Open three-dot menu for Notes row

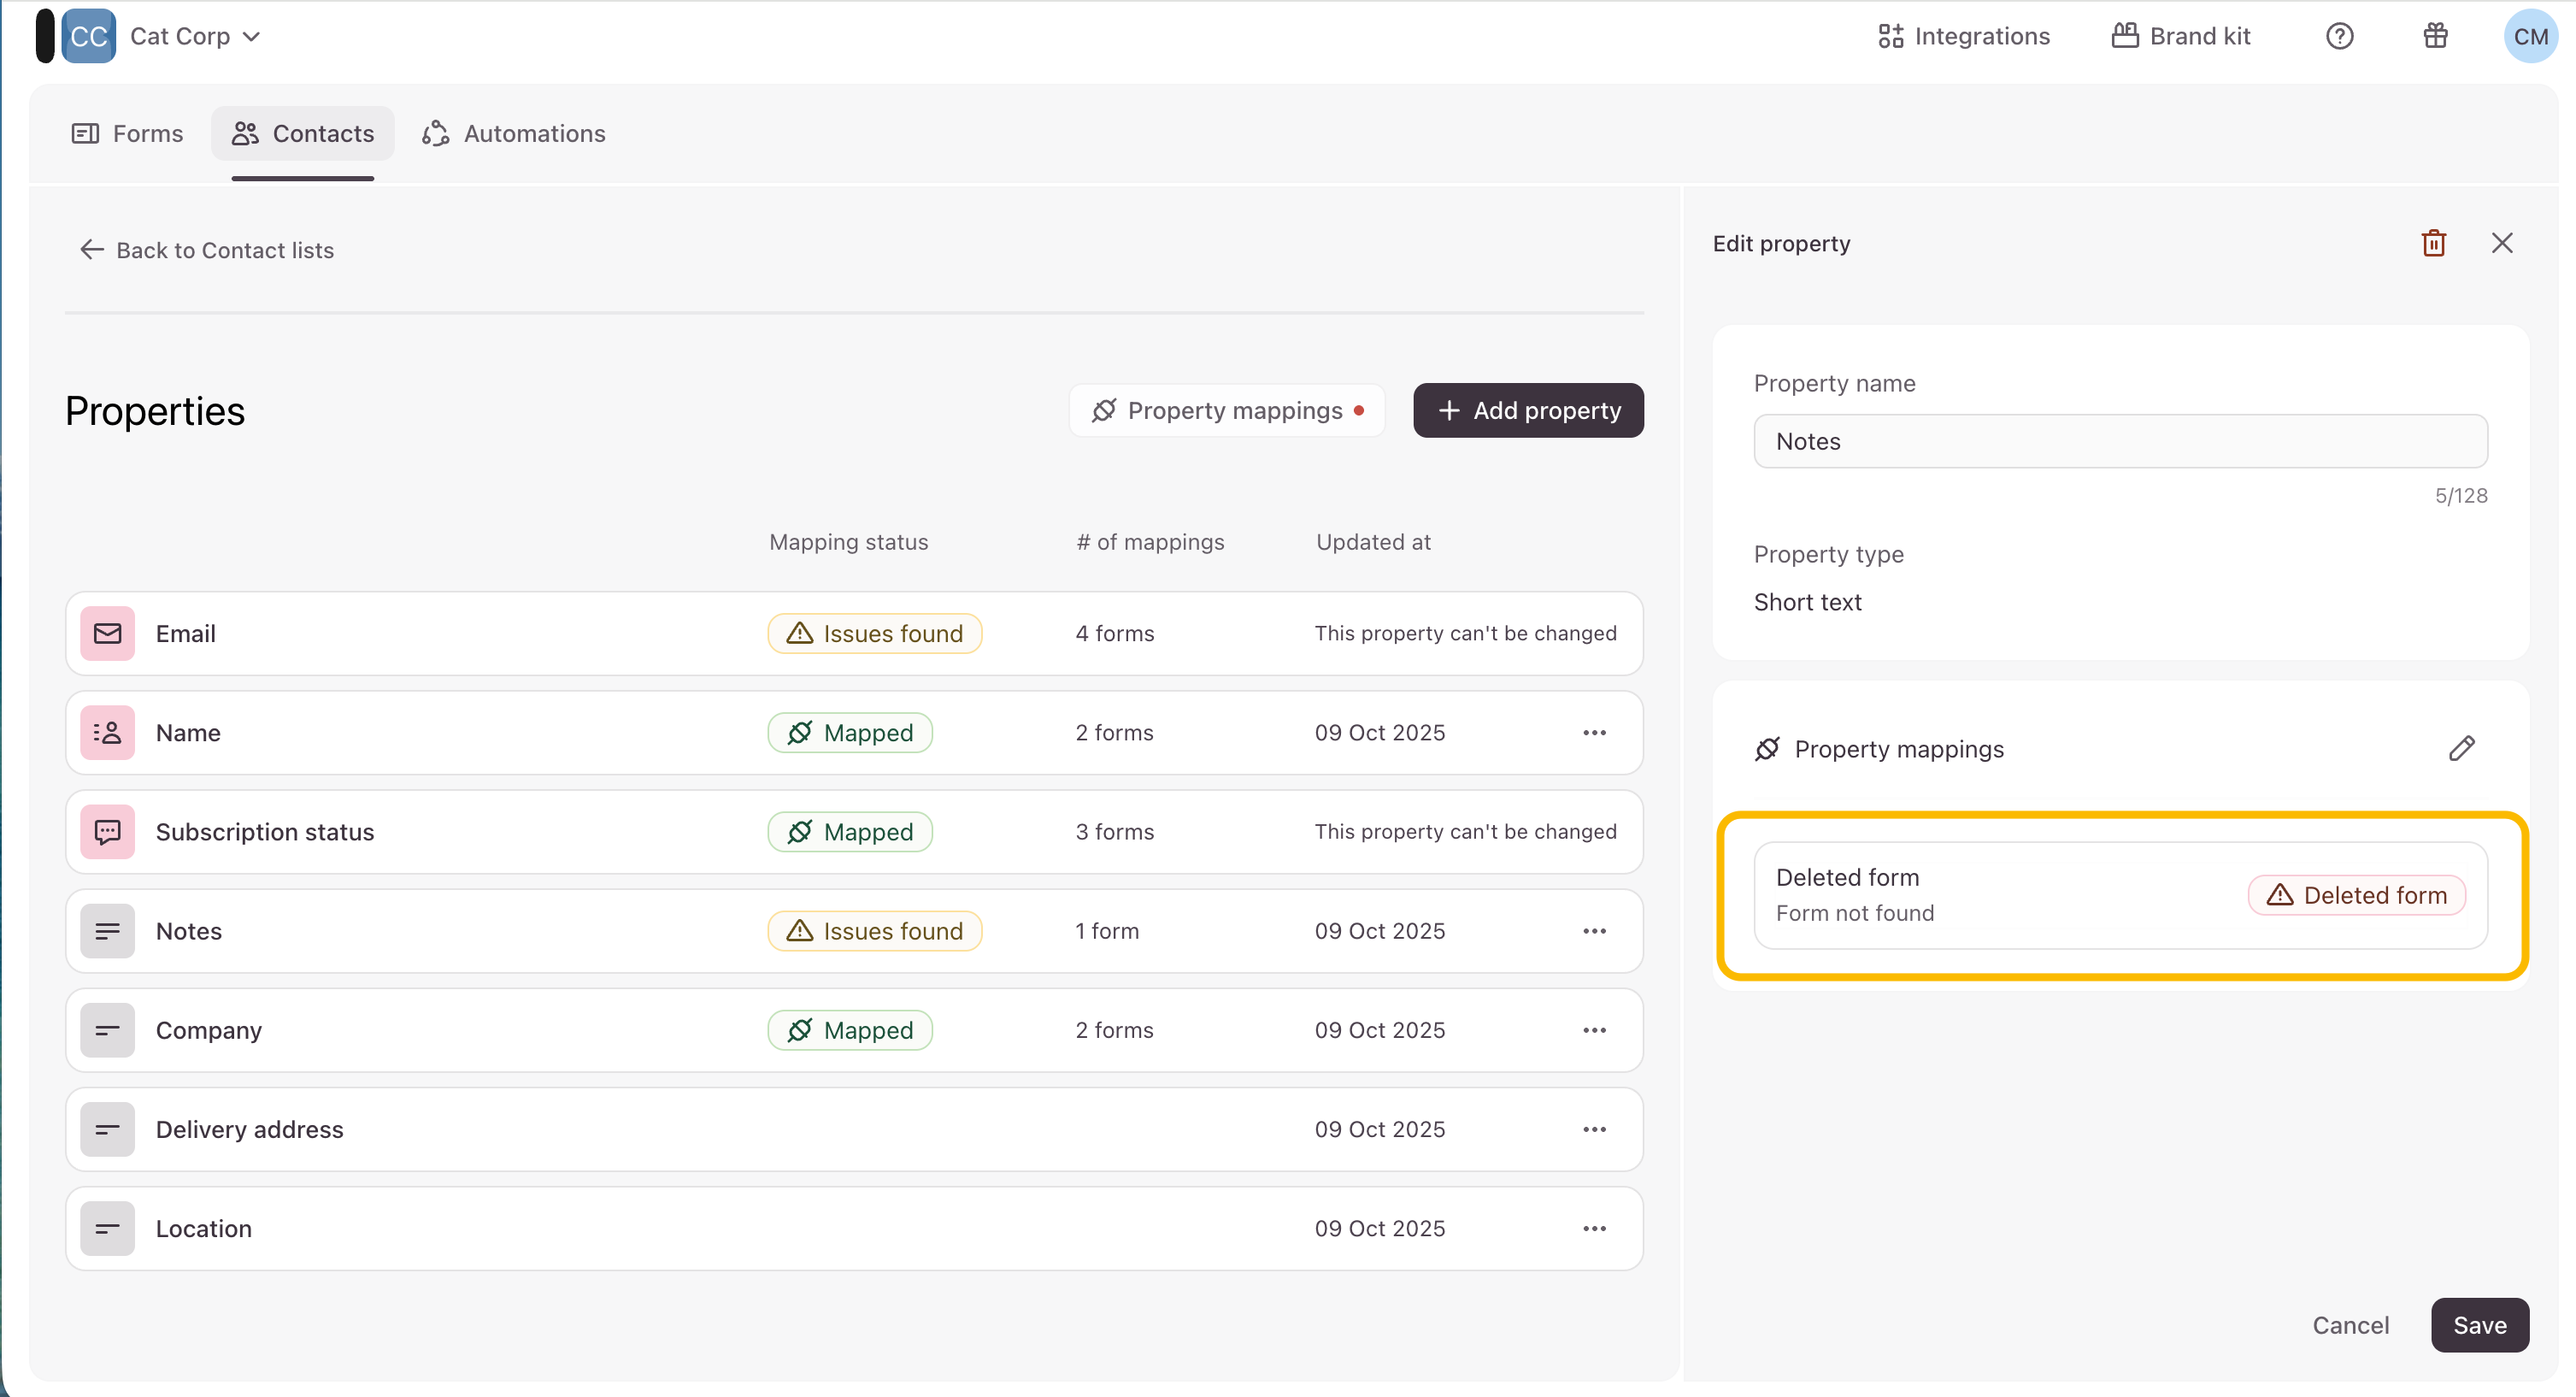(x=1594, y=930)
